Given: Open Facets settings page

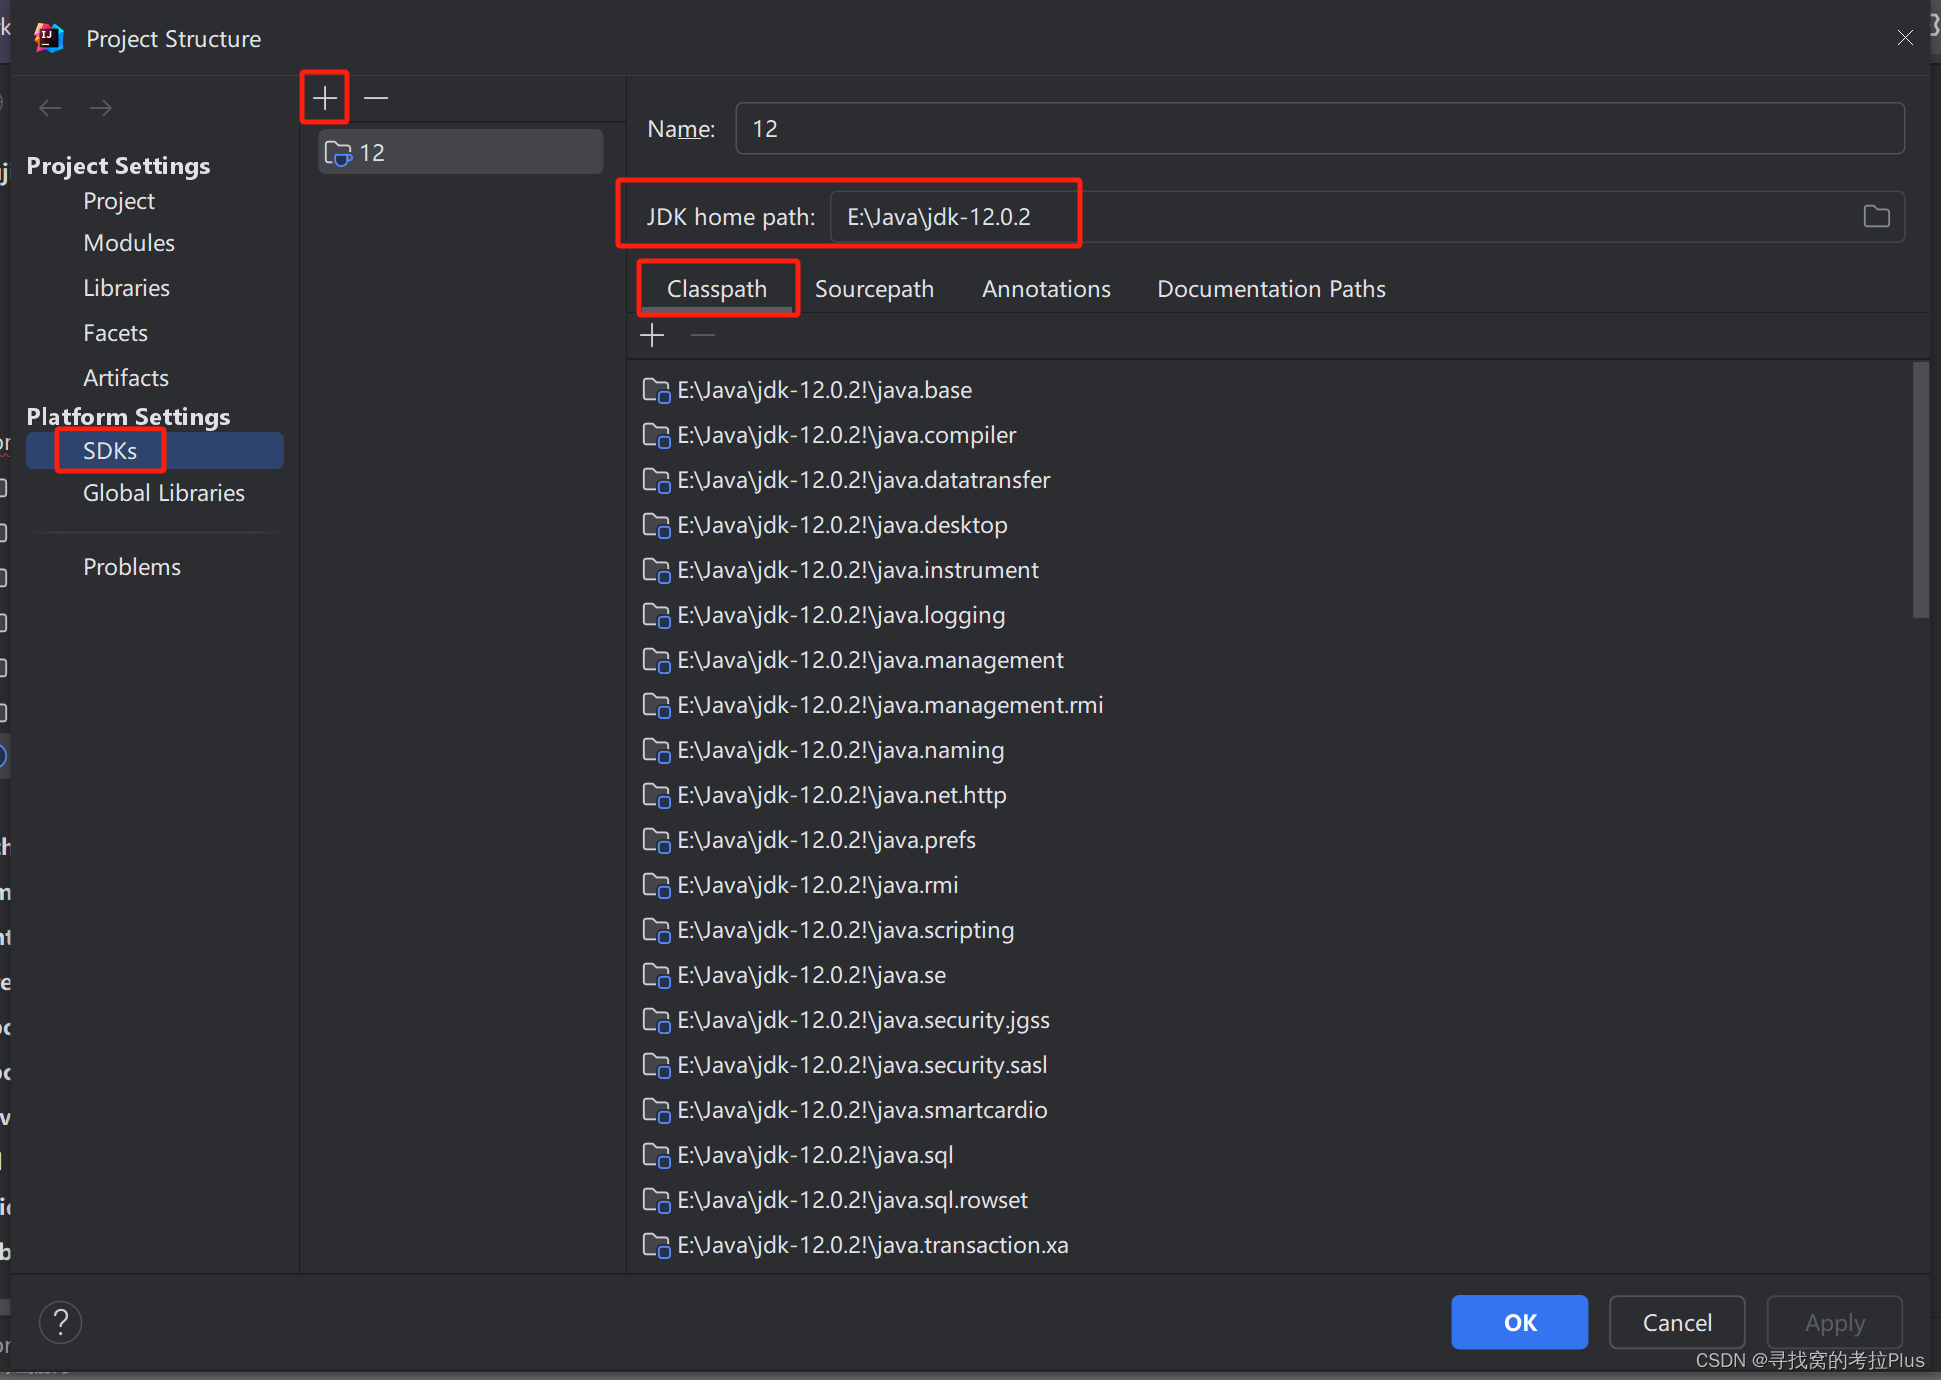Looking at the screenshot, I should pyautogui.click(x=115, y=333).
